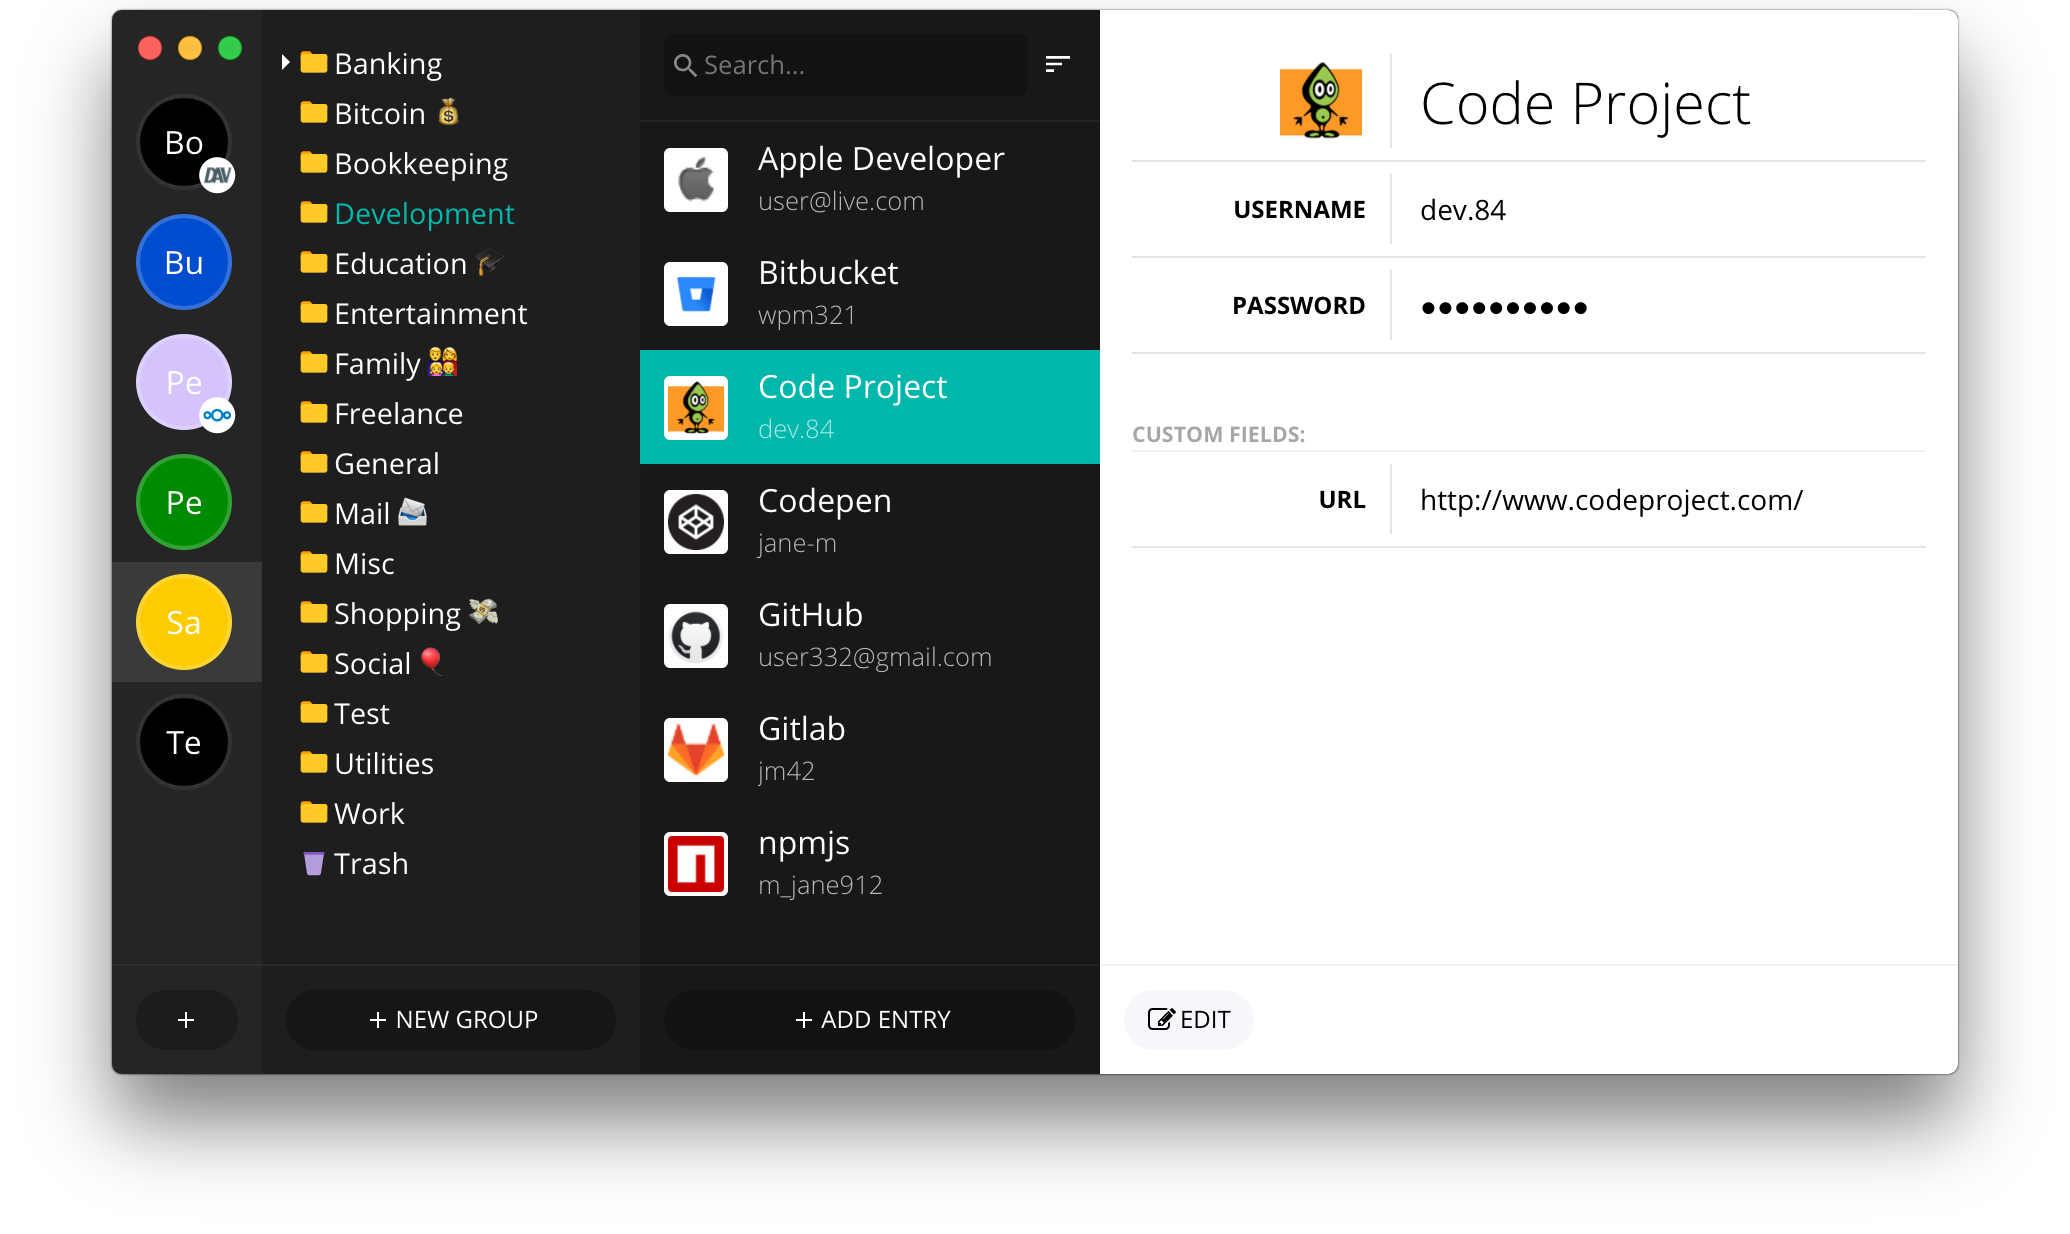
Task: Click the EDIT entry button
Action: 1188,1020
